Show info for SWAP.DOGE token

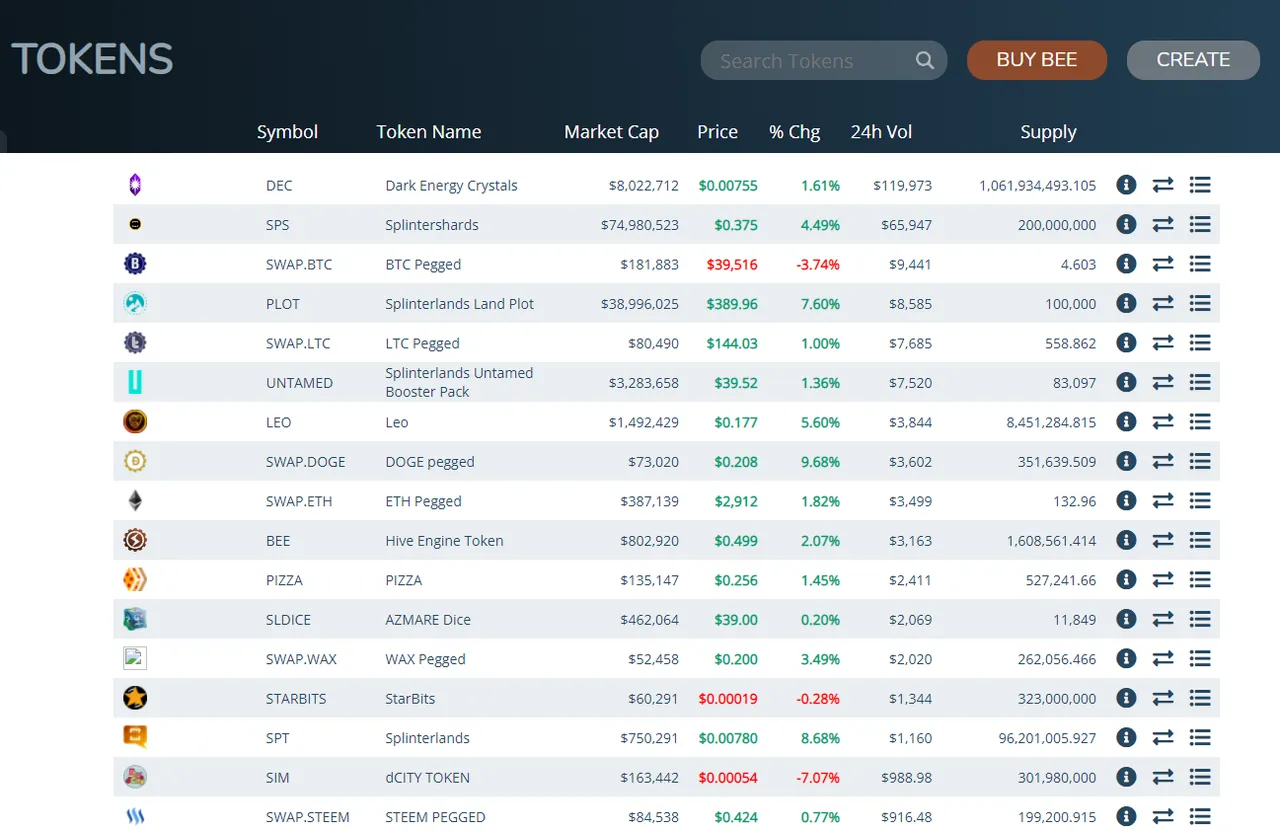[1126, 461]
